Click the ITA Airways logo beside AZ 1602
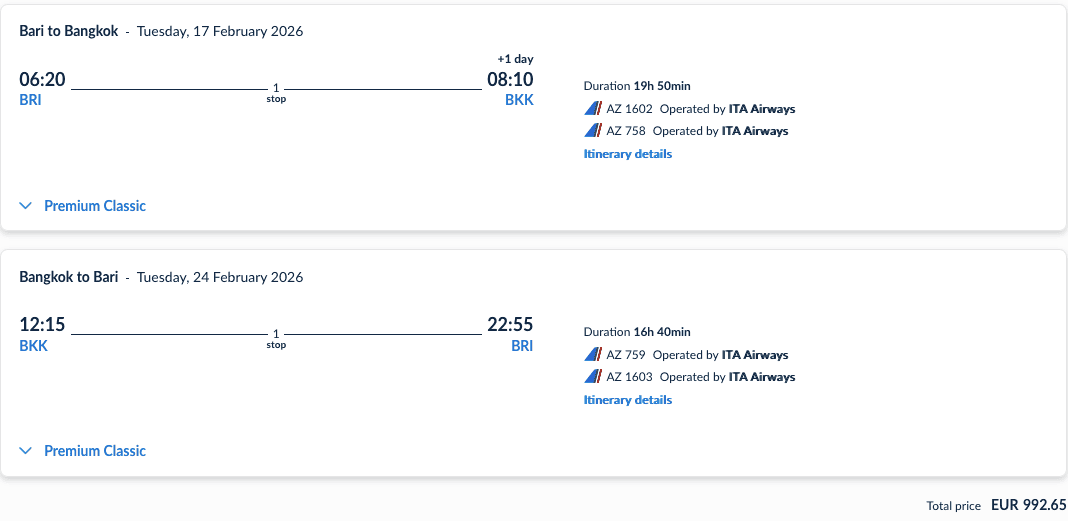The width and height of the screenshot is (1068, 521). (592, 109)
